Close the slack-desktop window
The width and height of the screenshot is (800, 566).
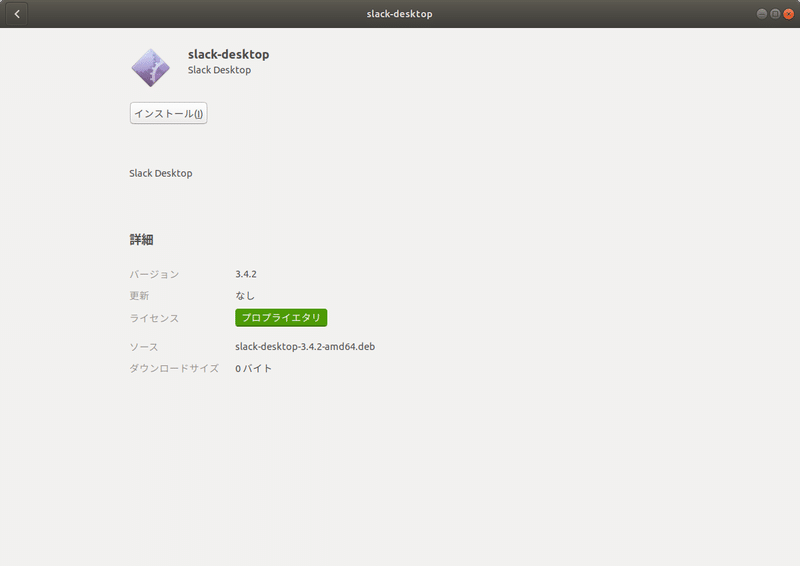pos(789,14)
